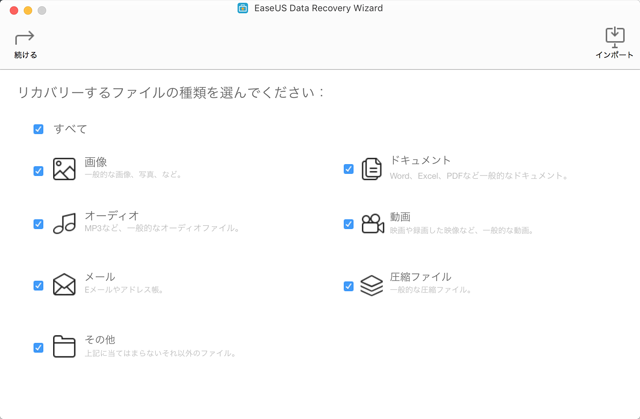Viewport: 640px width, 419px height.
Task: Click the 画像 picture icon
Action: coord(64,169)
